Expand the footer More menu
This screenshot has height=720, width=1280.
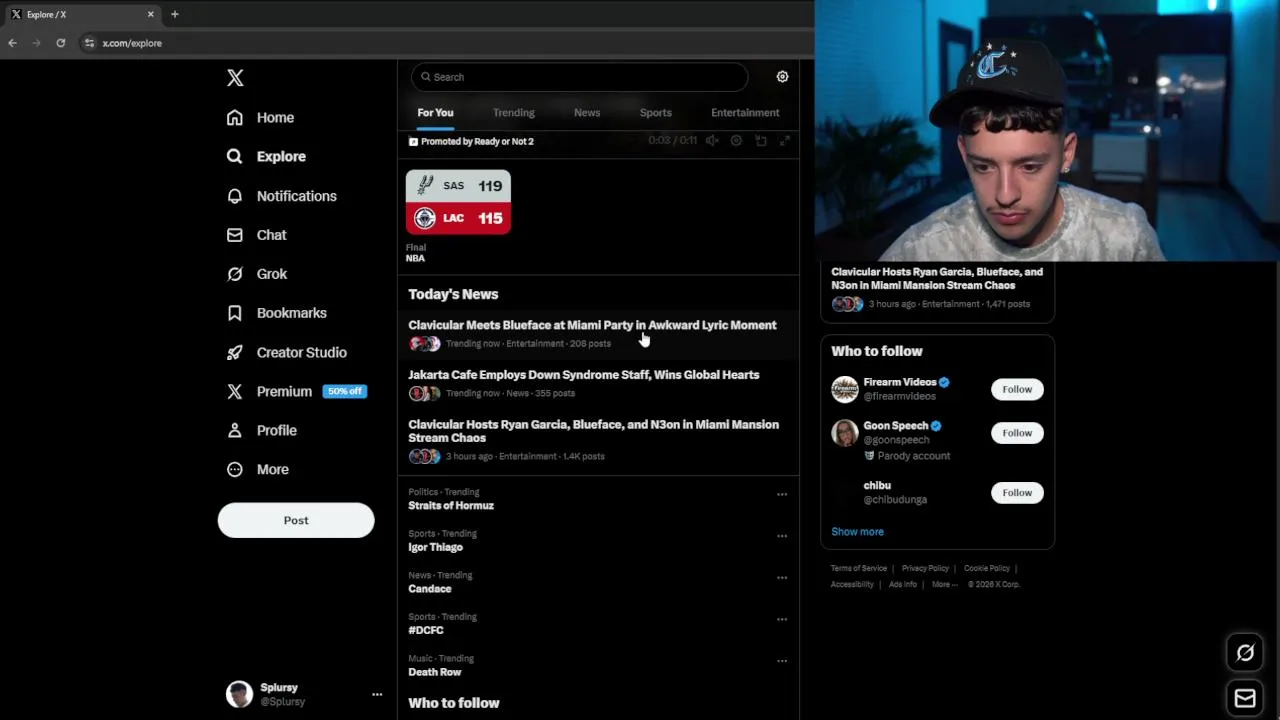[x=945, y=584]
